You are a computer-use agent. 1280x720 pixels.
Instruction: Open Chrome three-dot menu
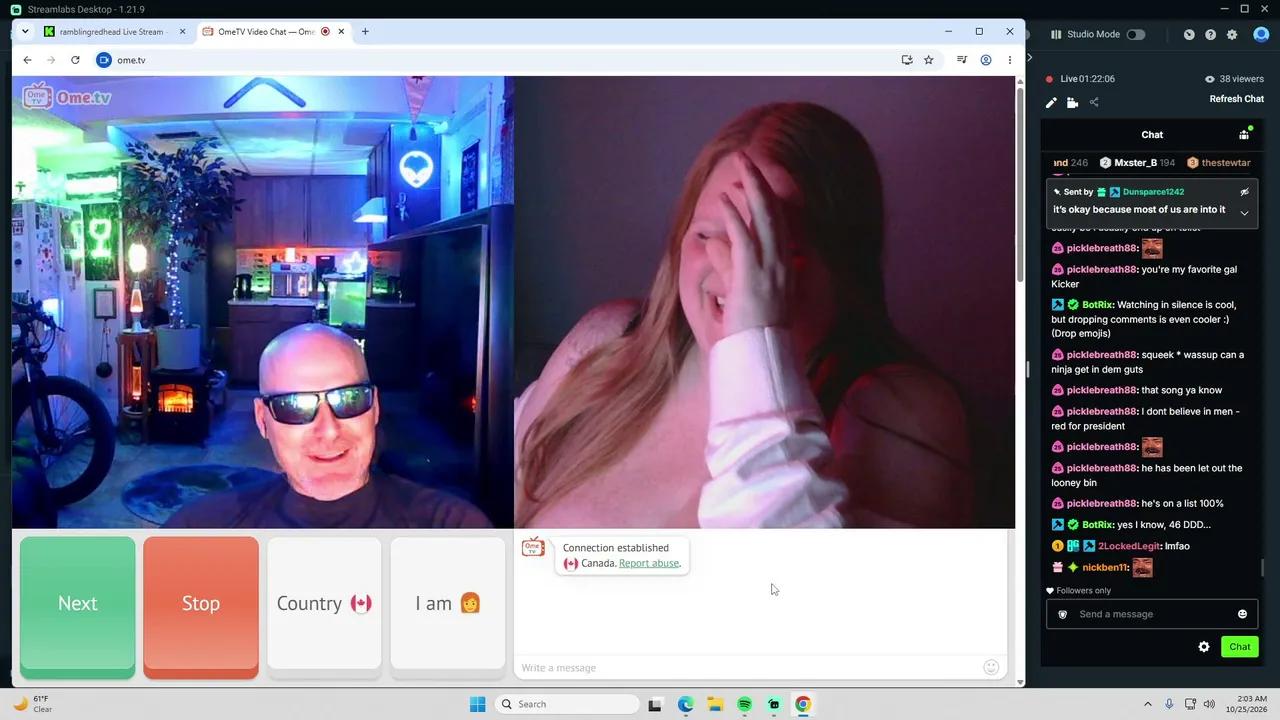[x=1009, y=60]
